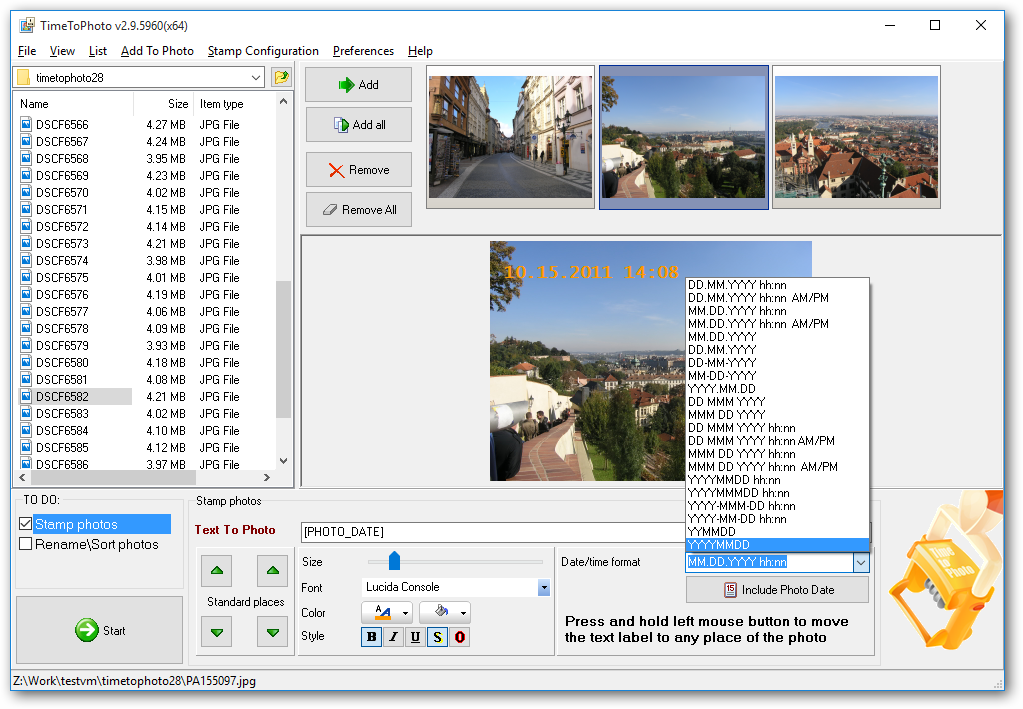Uncheck the Stamp photos checkbox
The image size is (1023, 709).
pyautogui.click(x=26, y=524)
